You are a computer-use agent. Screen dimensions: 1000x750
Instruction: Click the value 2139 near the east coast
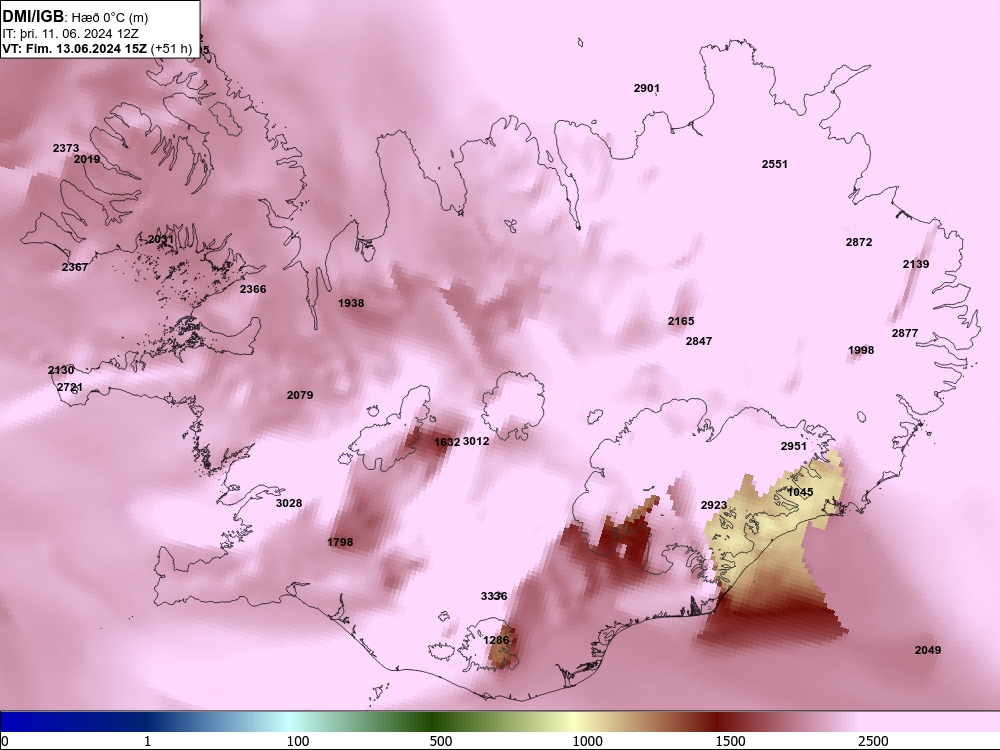(x=915, y=263)
